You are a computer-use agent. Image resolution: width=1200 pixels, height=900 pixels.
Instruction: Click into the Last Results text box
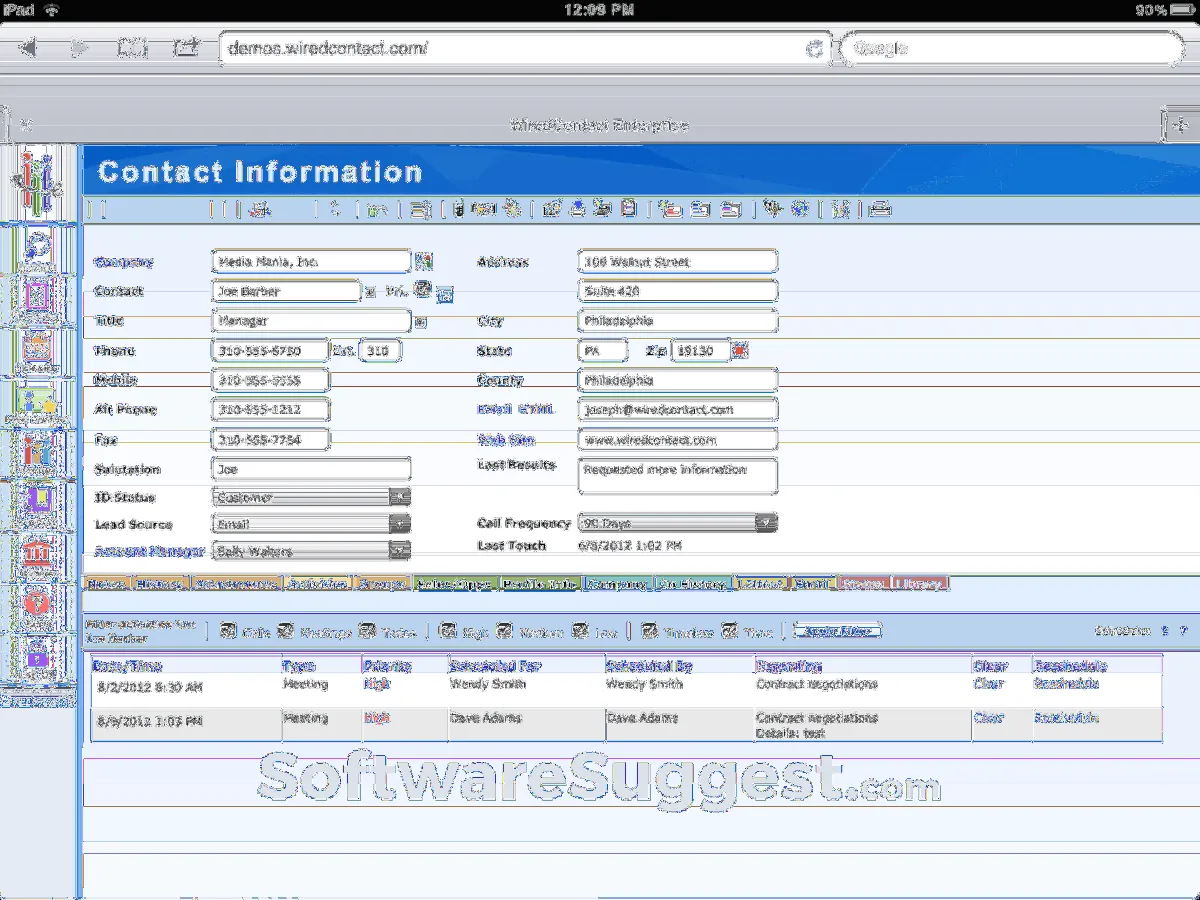(677, 476)
